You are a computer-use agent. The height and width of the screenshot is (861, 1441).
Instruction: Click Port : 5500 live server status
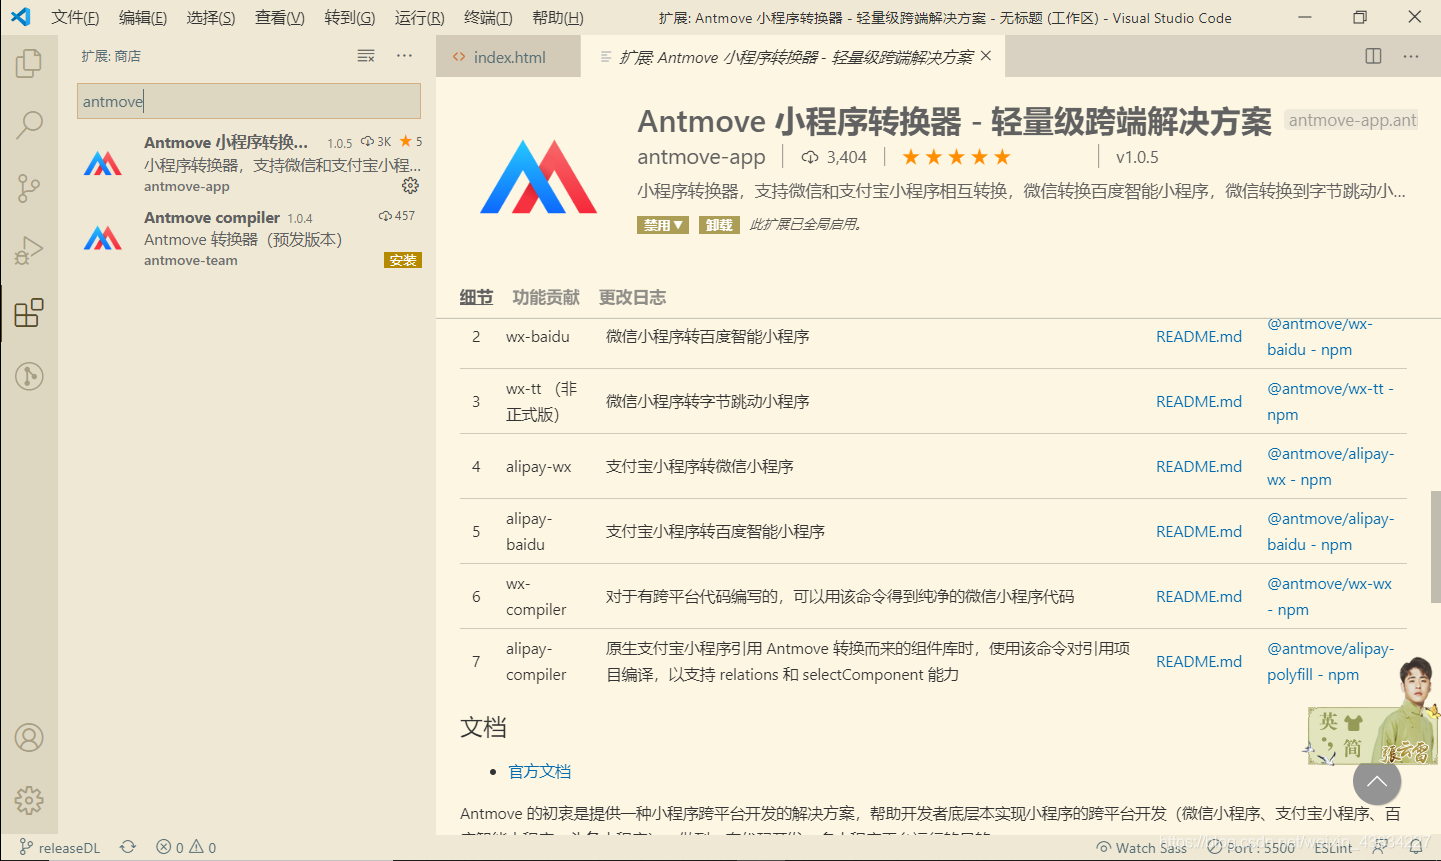pos(1251,847)
